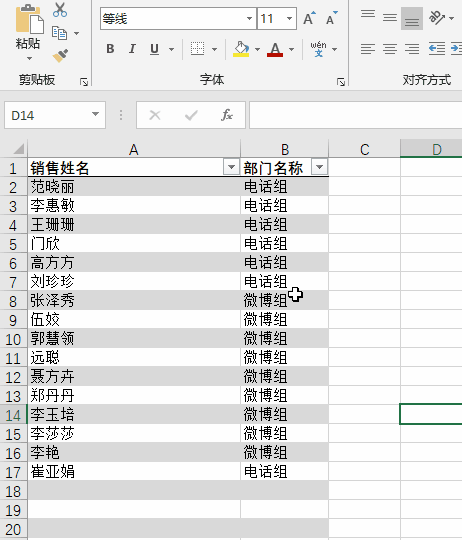Toggle Italic formatting
Screen dimensions: 462x540
click(132, 49)
